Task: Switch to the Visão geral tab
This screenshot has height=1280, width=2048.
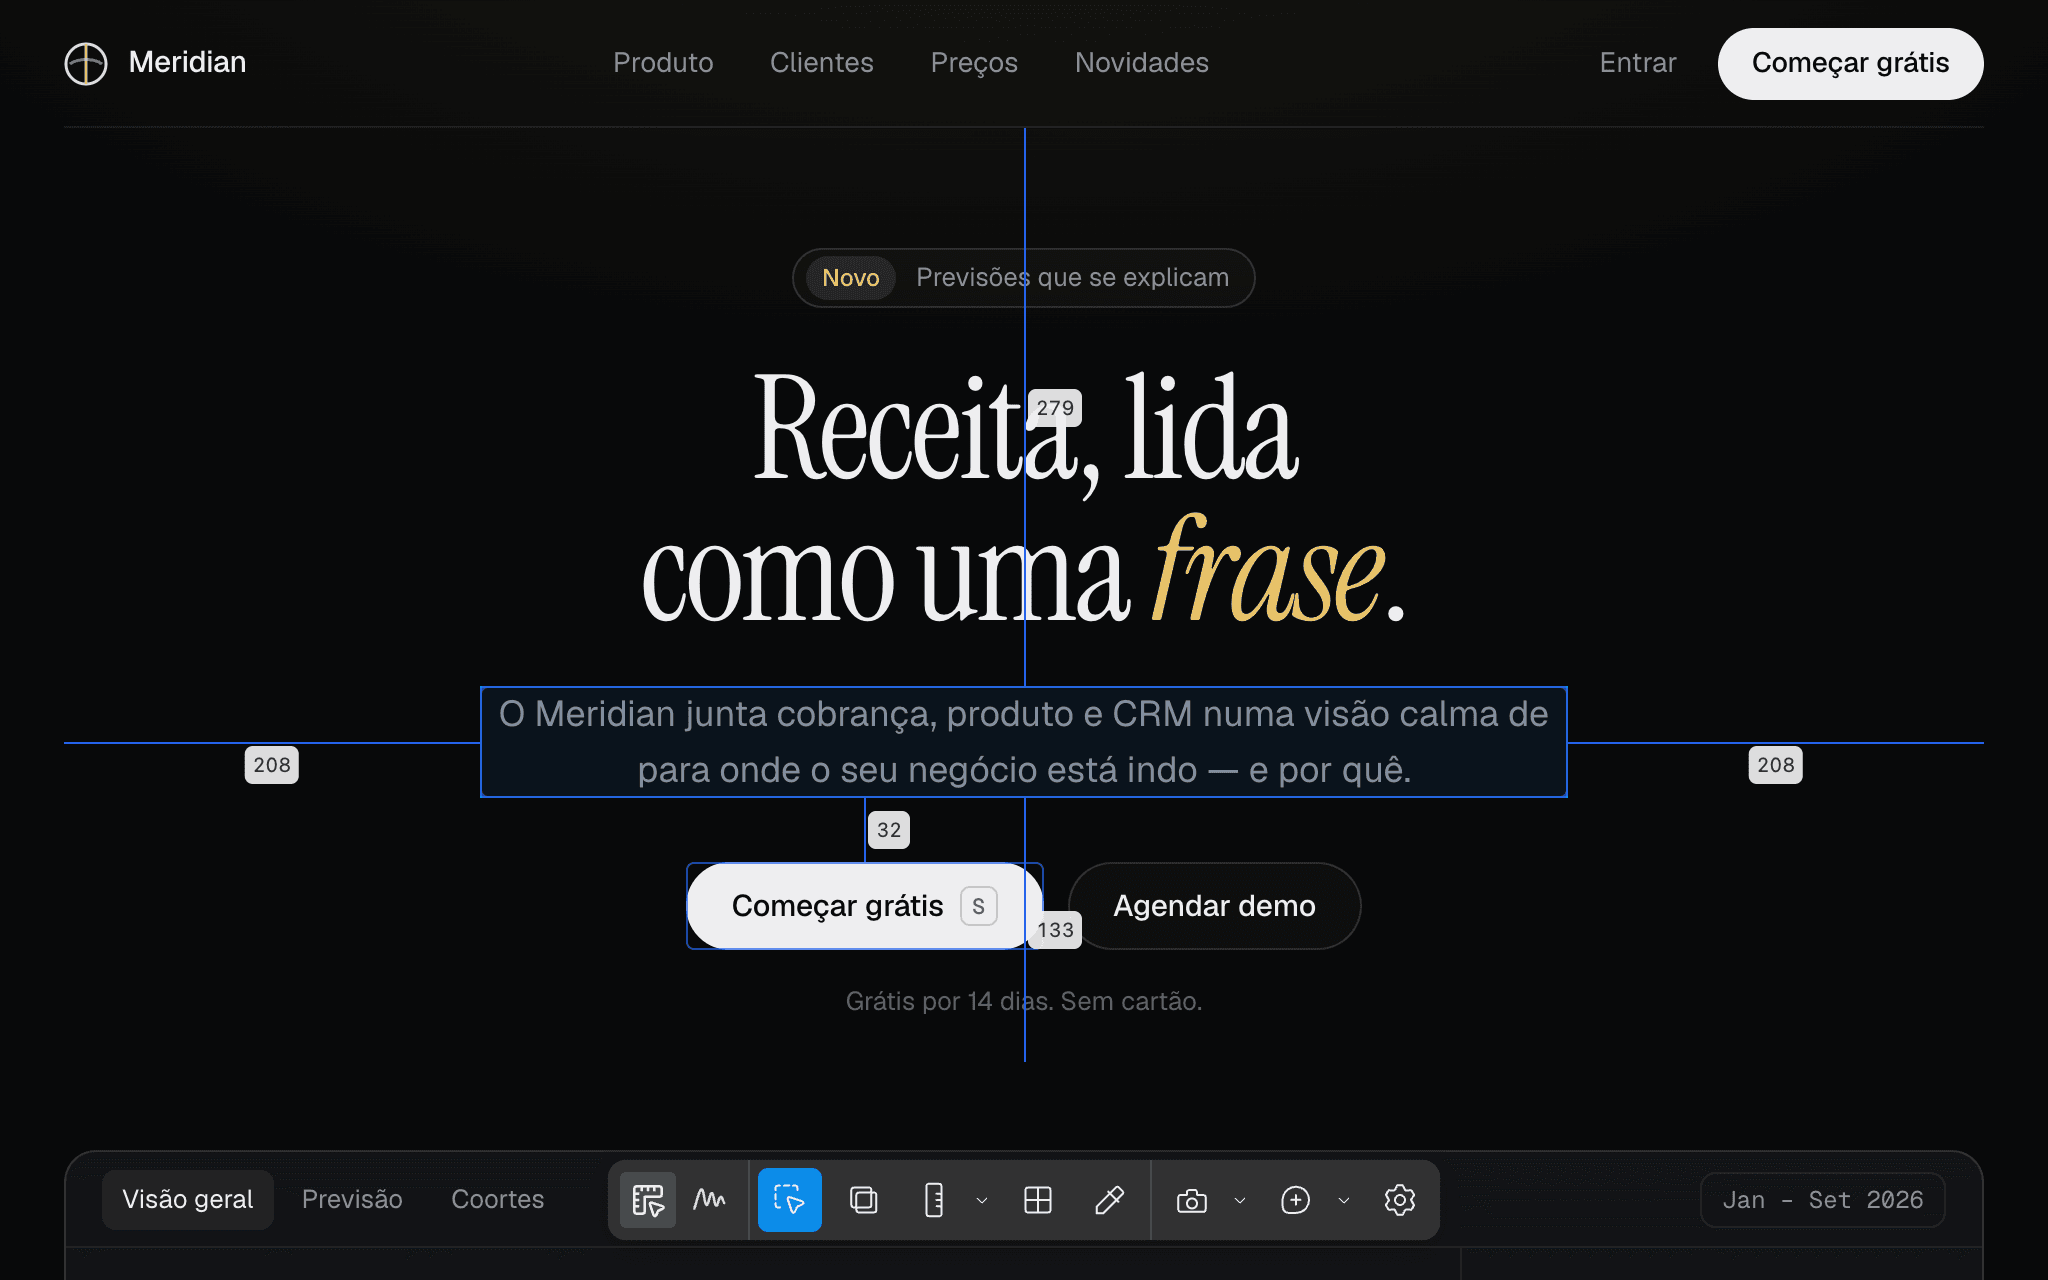Action: point(188,1200)
